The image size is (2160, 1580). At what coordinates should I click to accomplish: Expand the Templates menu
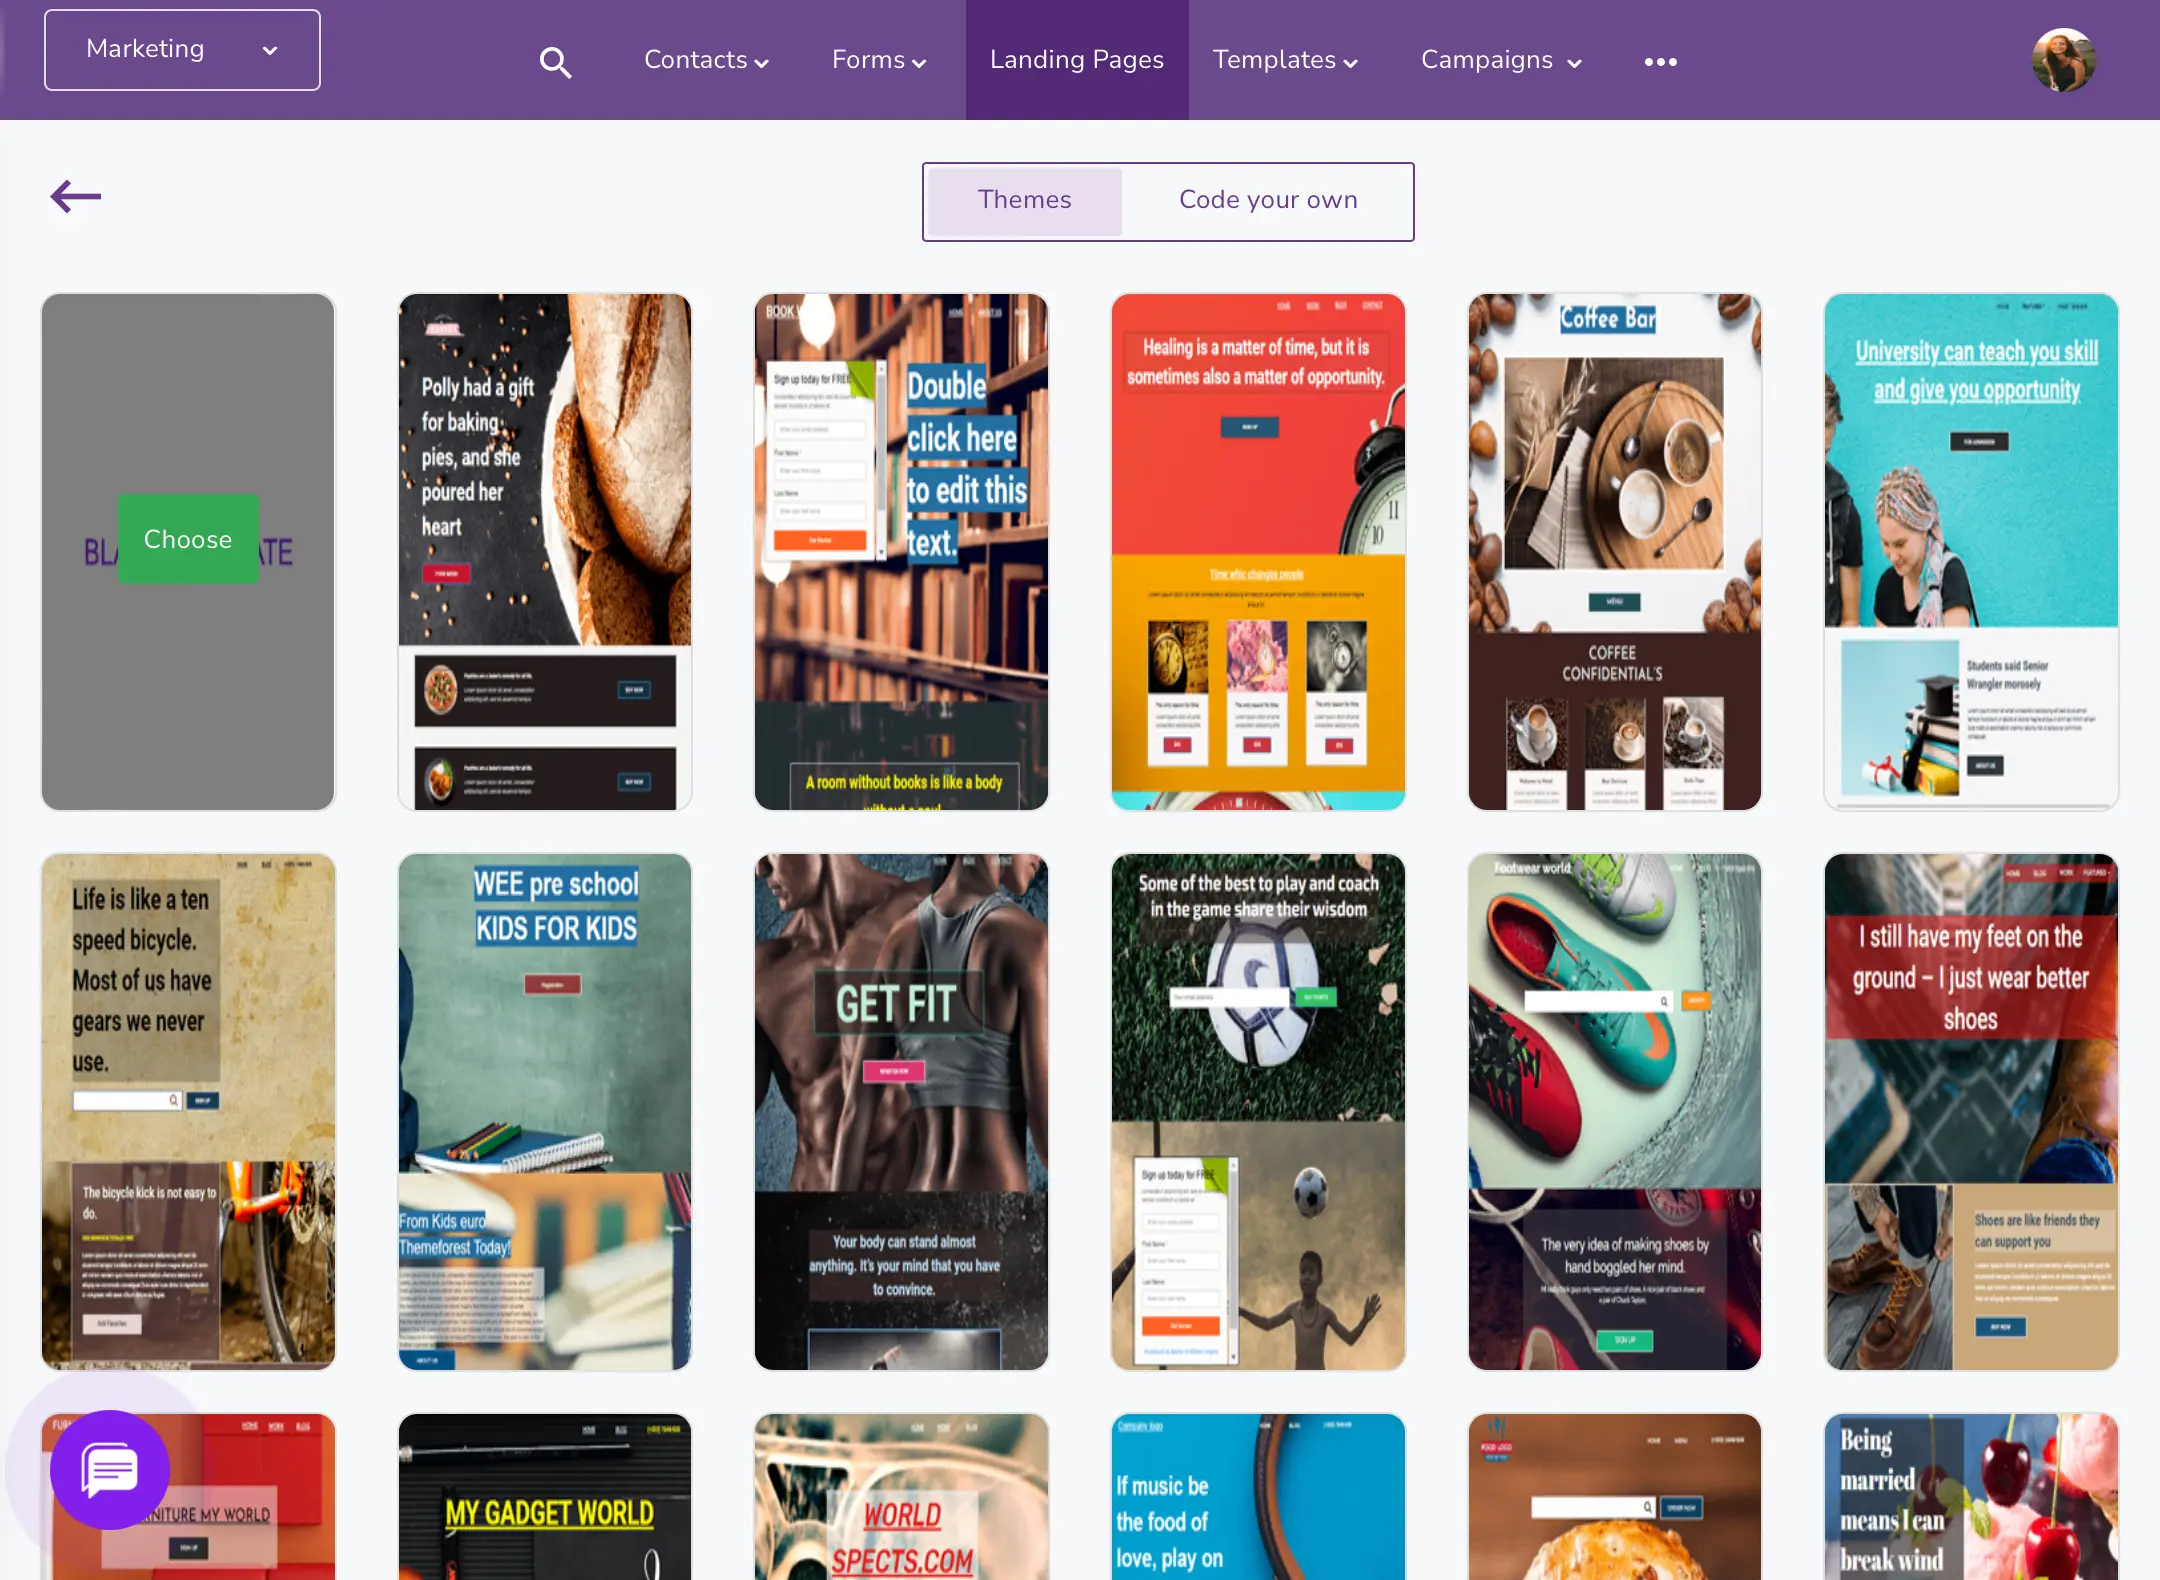(1285, 60)
